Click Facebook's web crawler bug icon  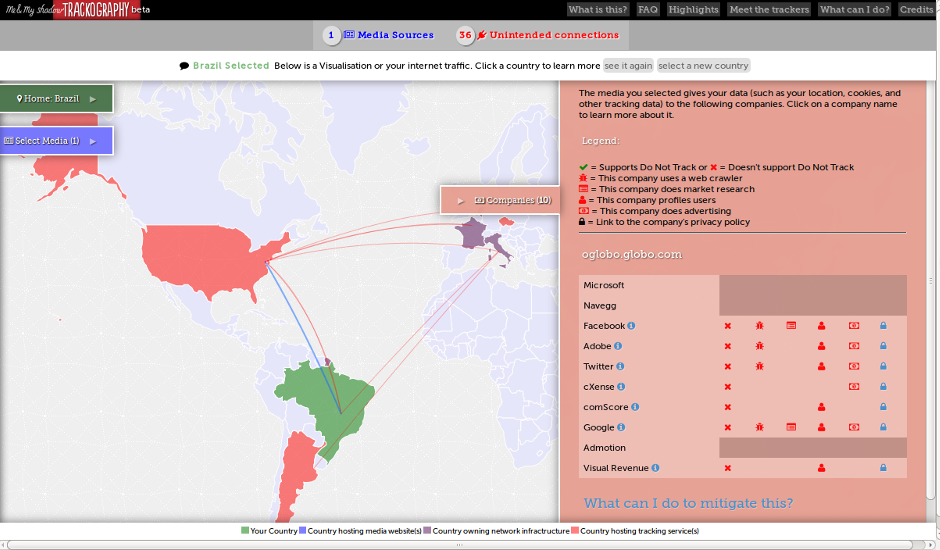click(760, 326)
